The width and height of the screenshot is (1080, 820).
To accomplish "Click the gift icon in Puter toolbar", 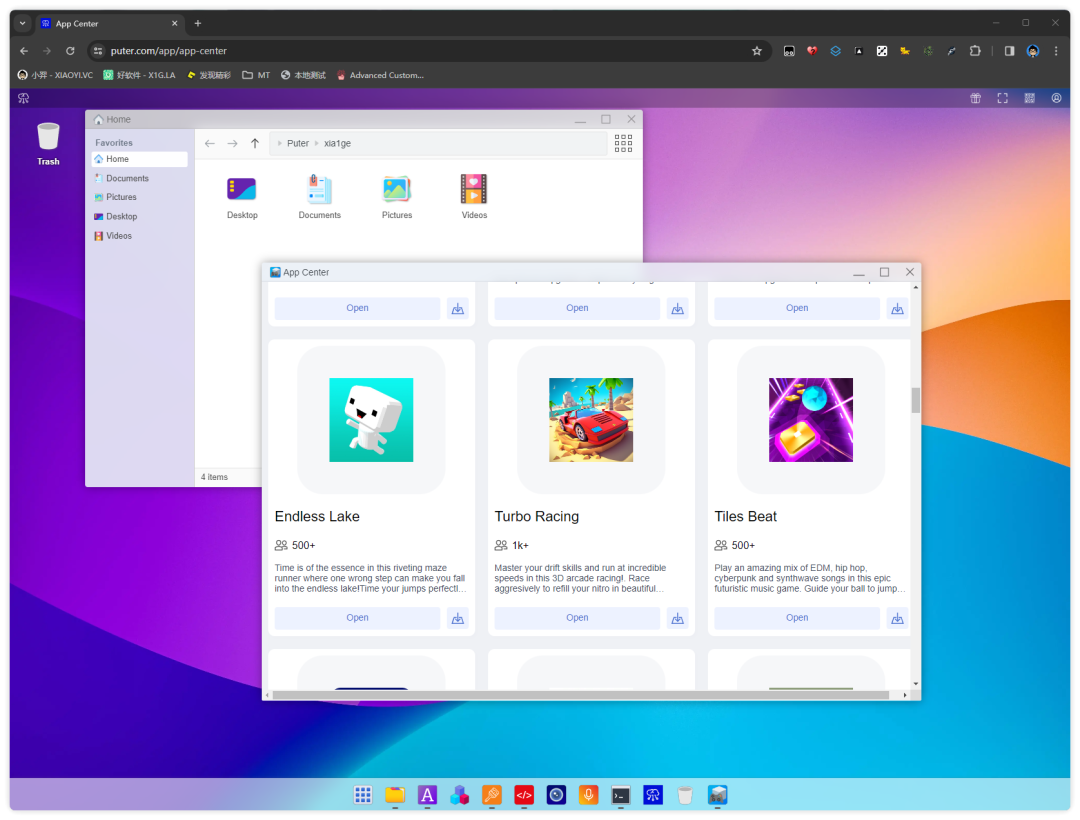I will tap(975, 98).
